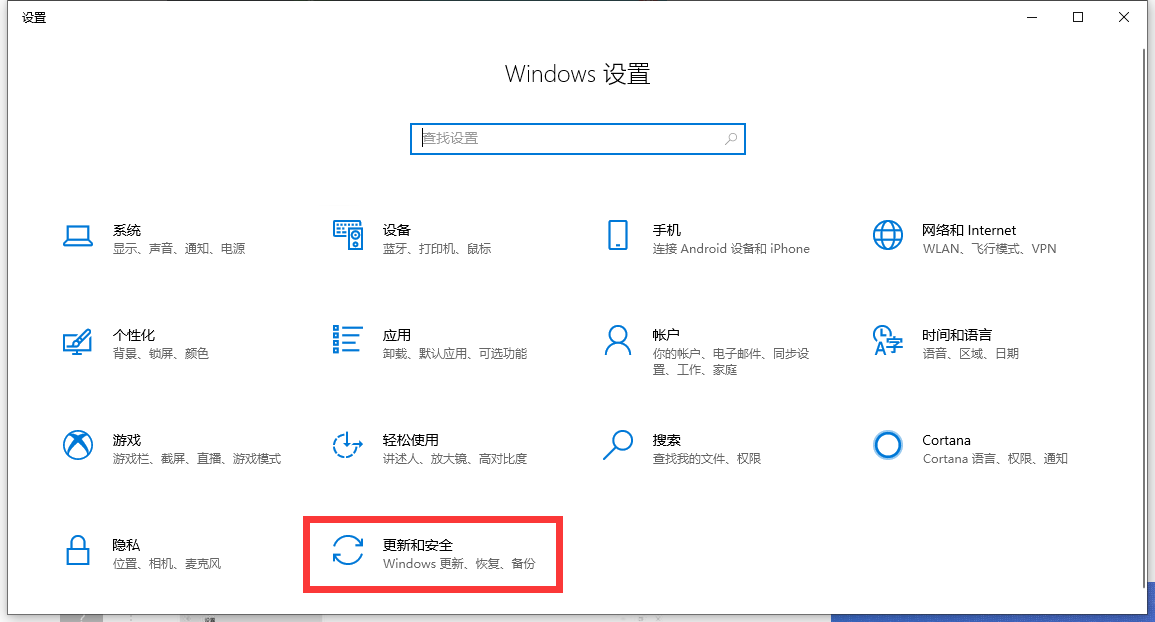Click the 网络和 Internet title text
Image resolution: width=1155 pixels, height=622 pixels.
click(x=968, y=230)
